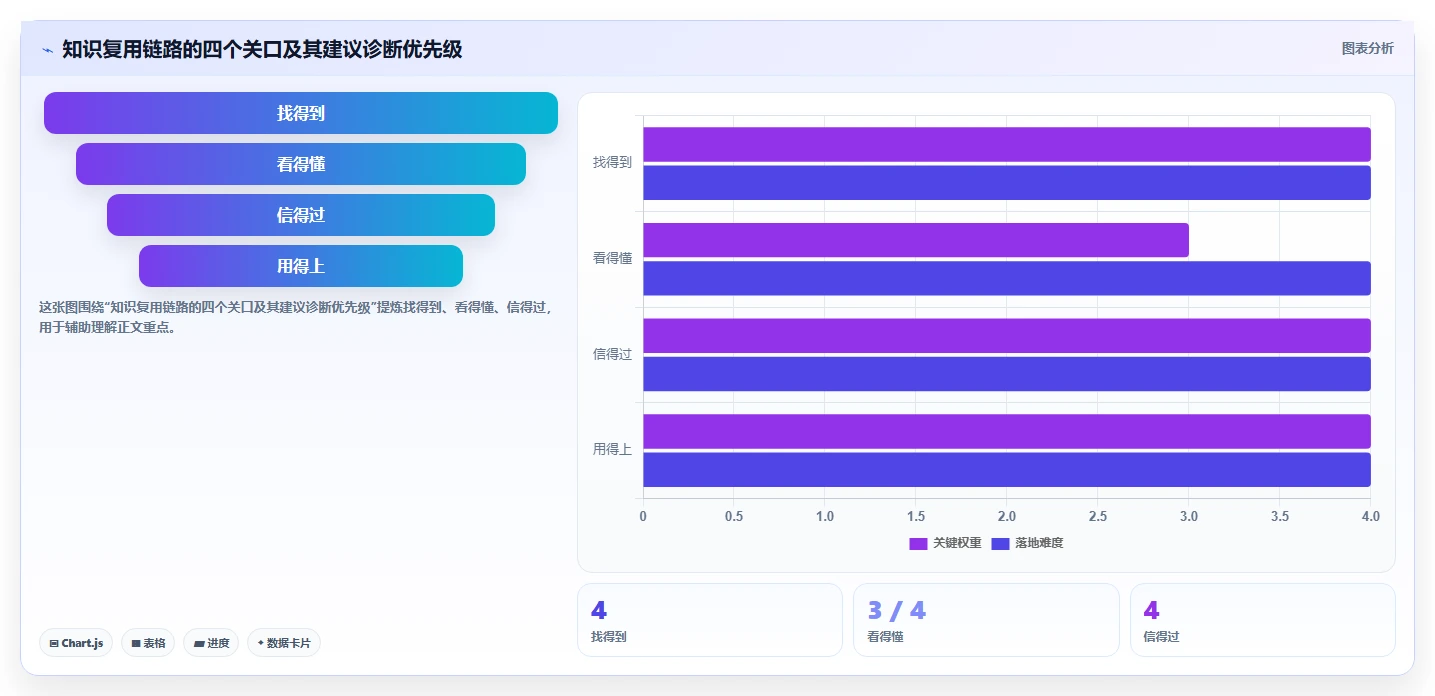Image resolution: width=1435 pixels, height=696 pixels.
Task: Open the 看得懂 data card showing 3 / 4
Action: 986,620
